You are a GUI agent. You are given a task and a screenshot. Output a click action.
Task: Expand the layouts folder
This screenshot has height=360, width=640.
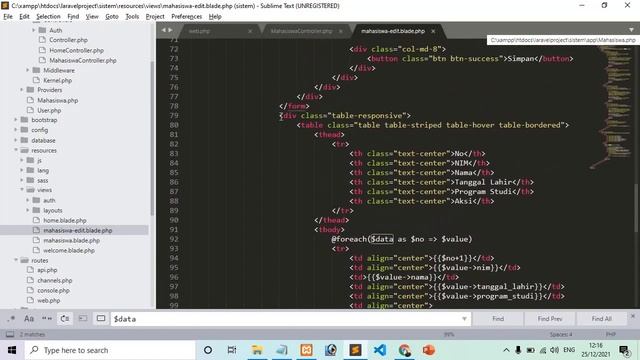(27, 210)
